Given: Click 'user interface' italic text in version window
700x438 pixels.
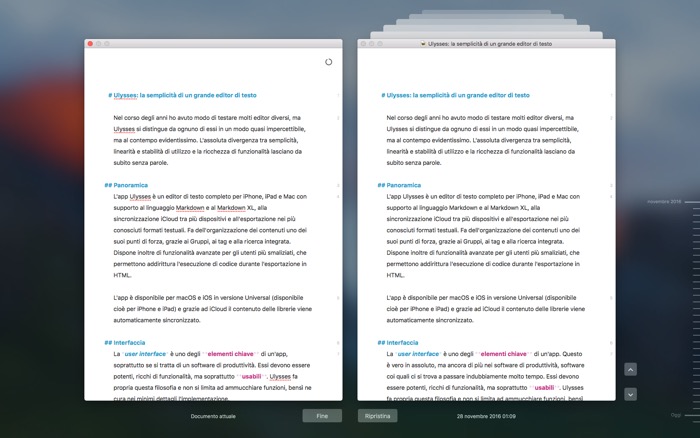Looking at the screenshot, I should pyautogui.click(x=418, y=354).
